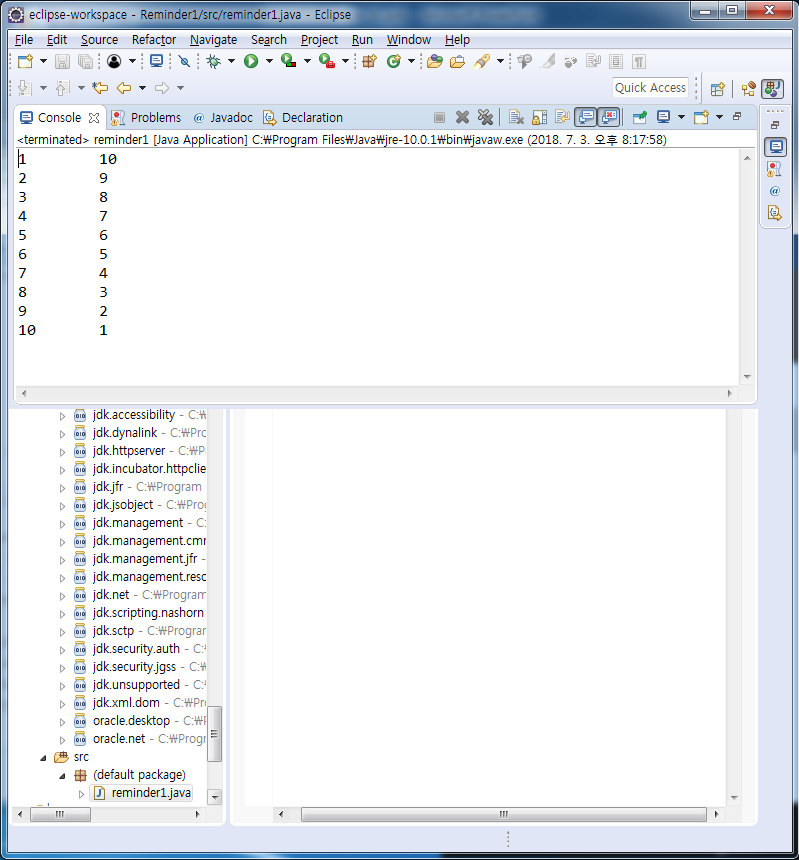Select jdk.xml.dom tree entry

coord(126,703)
